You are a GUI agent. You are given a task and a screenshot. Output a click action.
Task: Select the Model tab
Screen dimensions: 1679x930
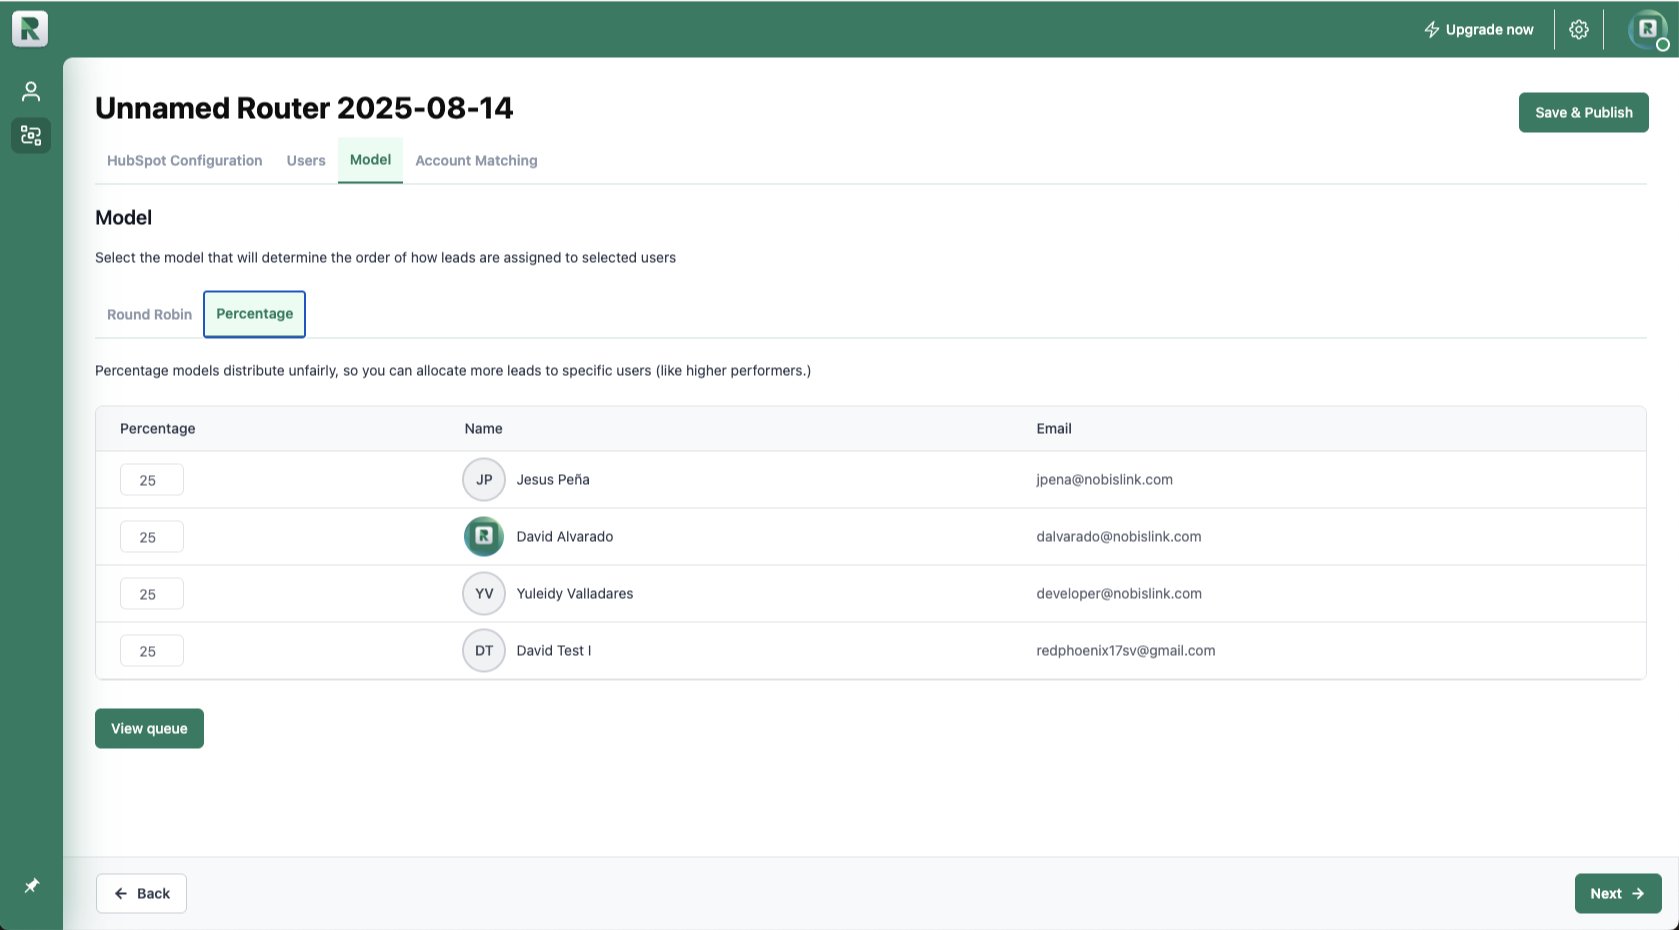[370, 160]
